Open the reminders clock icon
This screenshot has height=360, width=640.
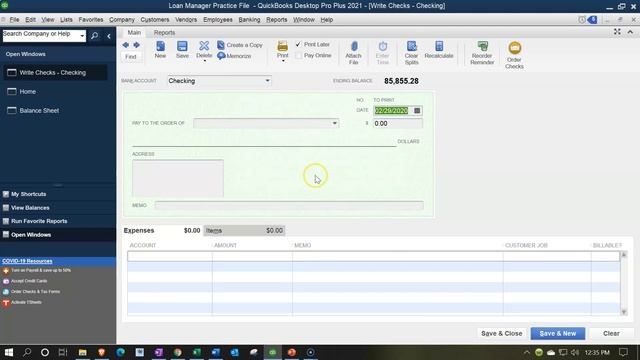pos(582,20)
